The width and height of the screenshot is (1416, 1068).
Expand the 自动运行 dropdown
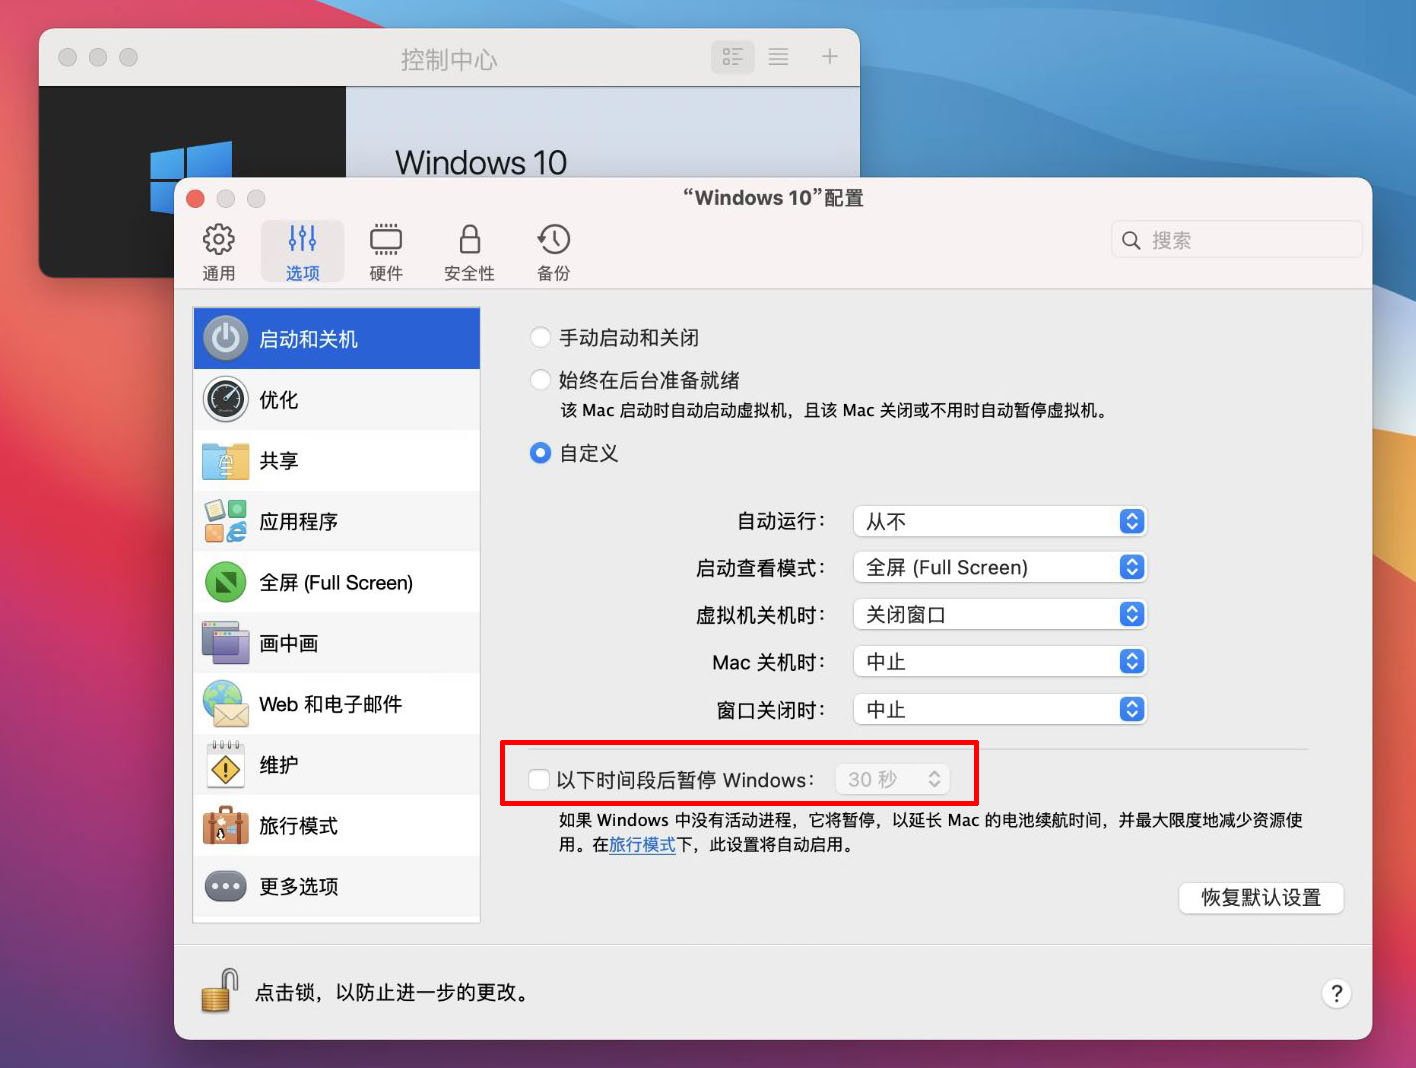(999, 521)
